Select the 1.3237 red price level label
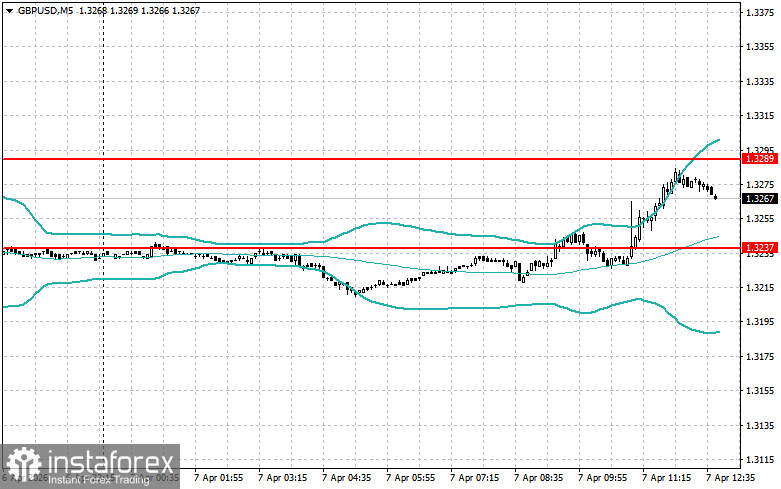 pos(760,247)
